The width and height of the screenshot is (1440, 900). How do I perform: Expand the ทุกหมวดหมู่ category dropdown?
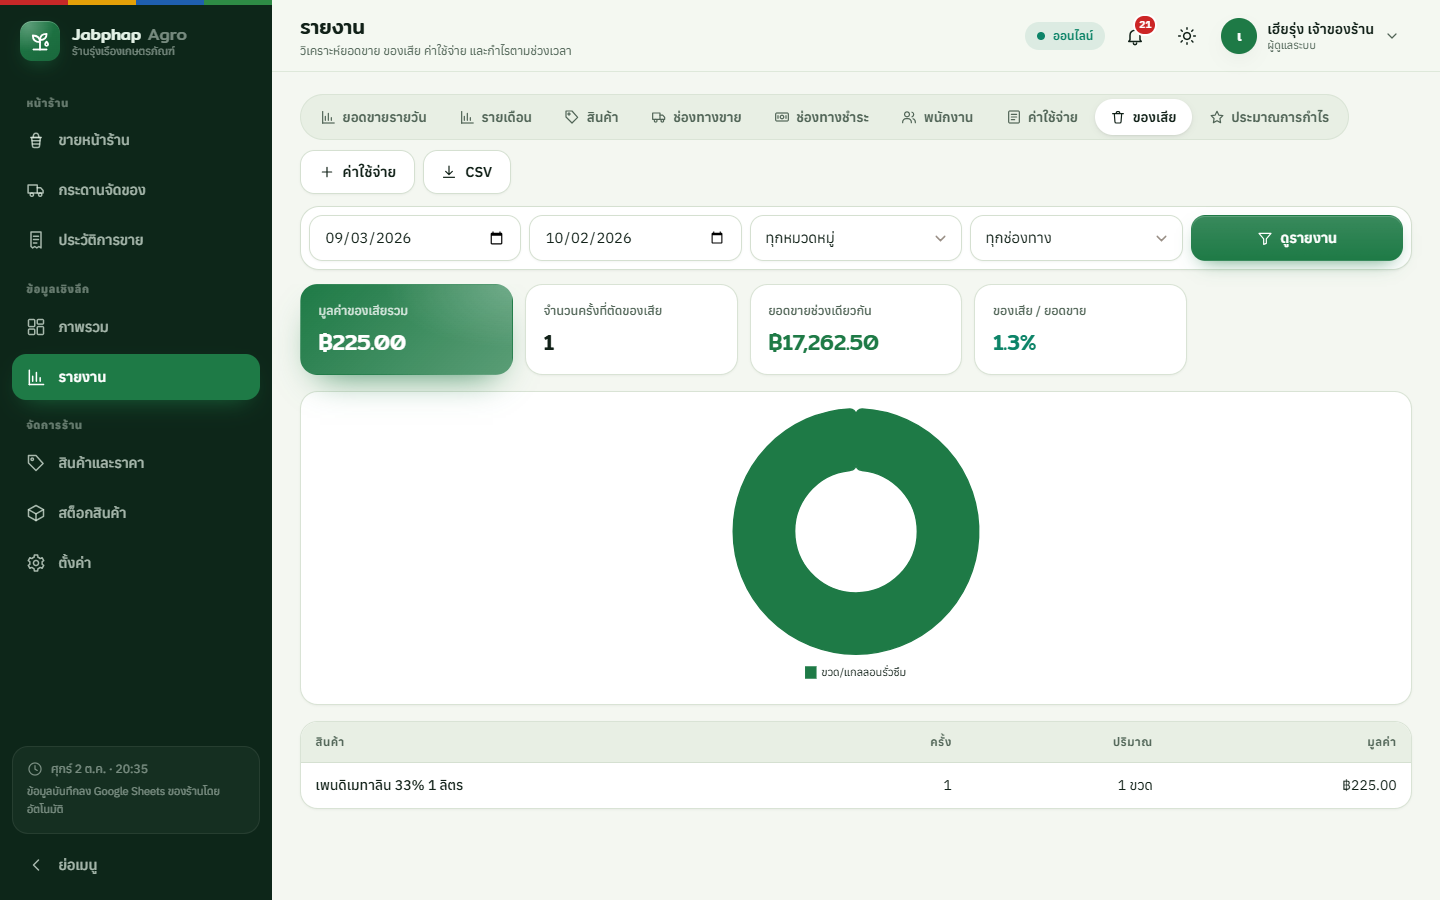click(856, 238)
